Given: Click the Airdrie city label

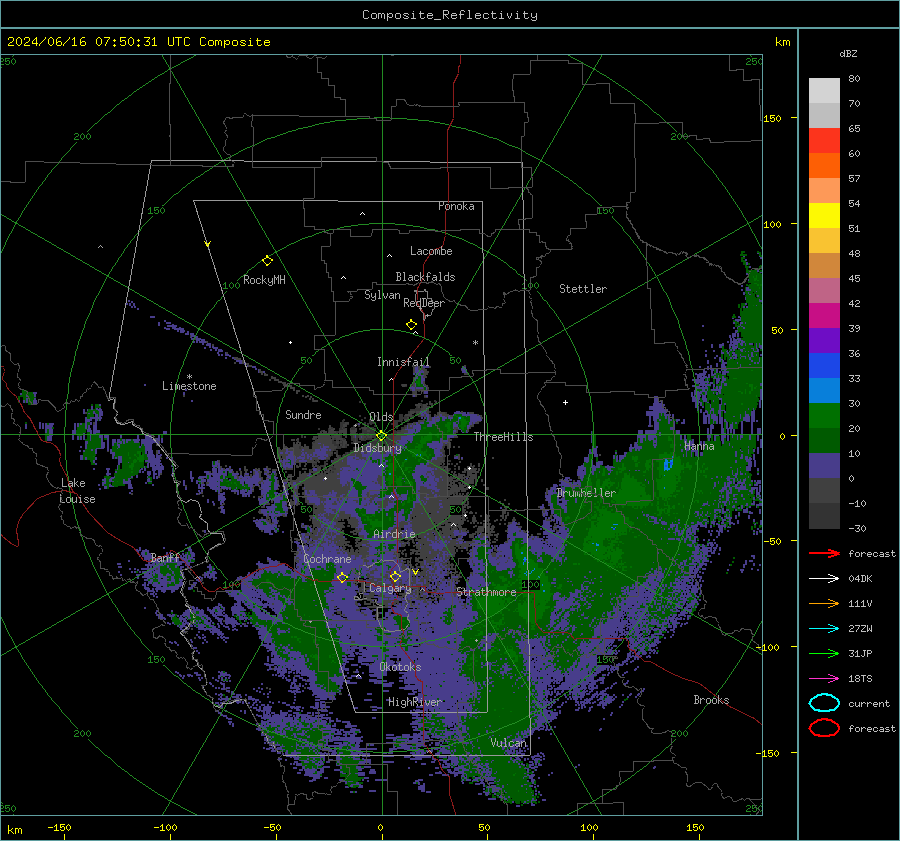Looking at the screenshot, I should point(394,534).
